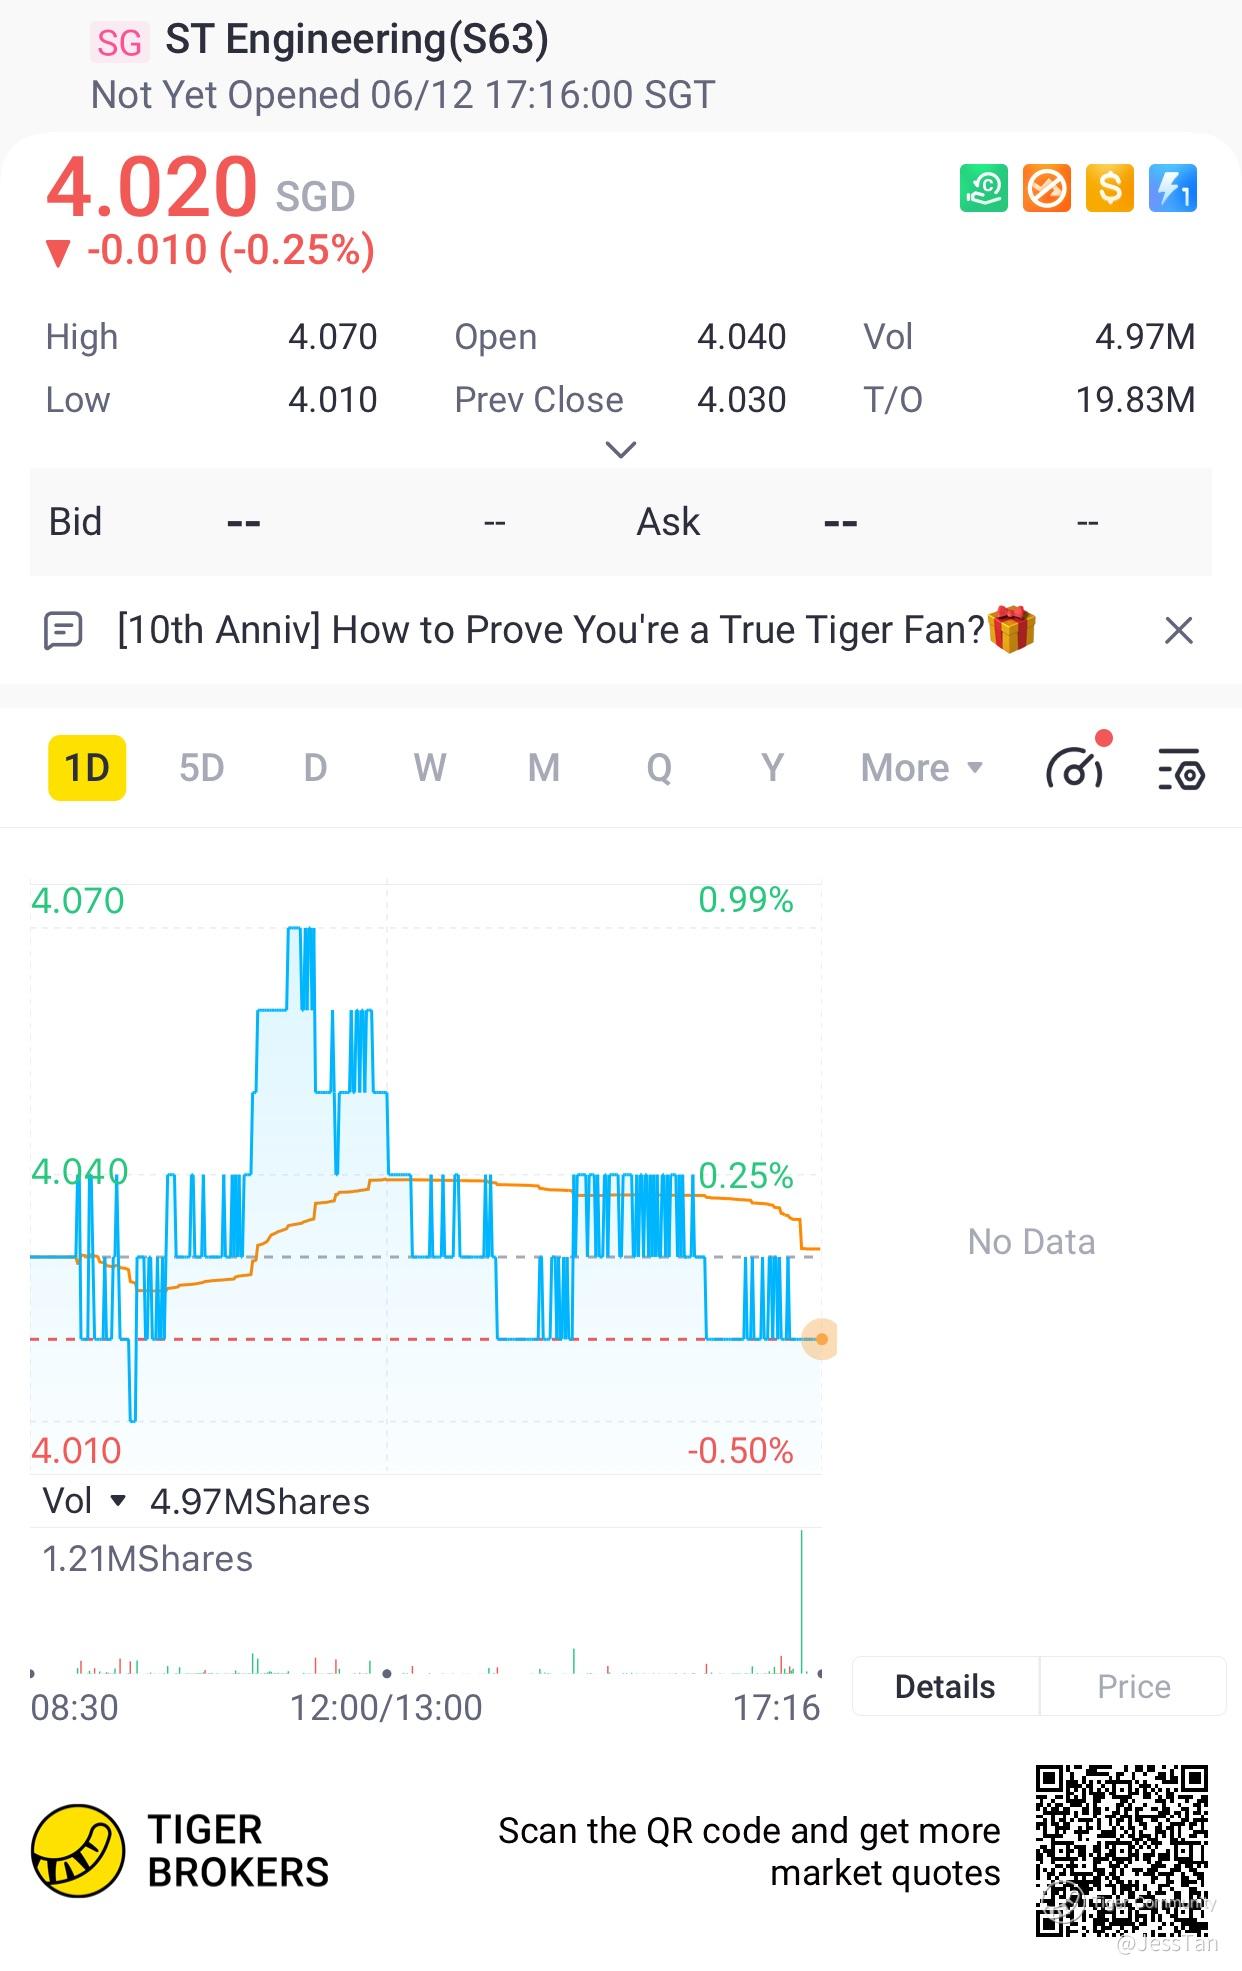Switch to the W weekly tab
This screenshot has height=1971, width=1242.
pyautogui.click(x=429, y=768)
